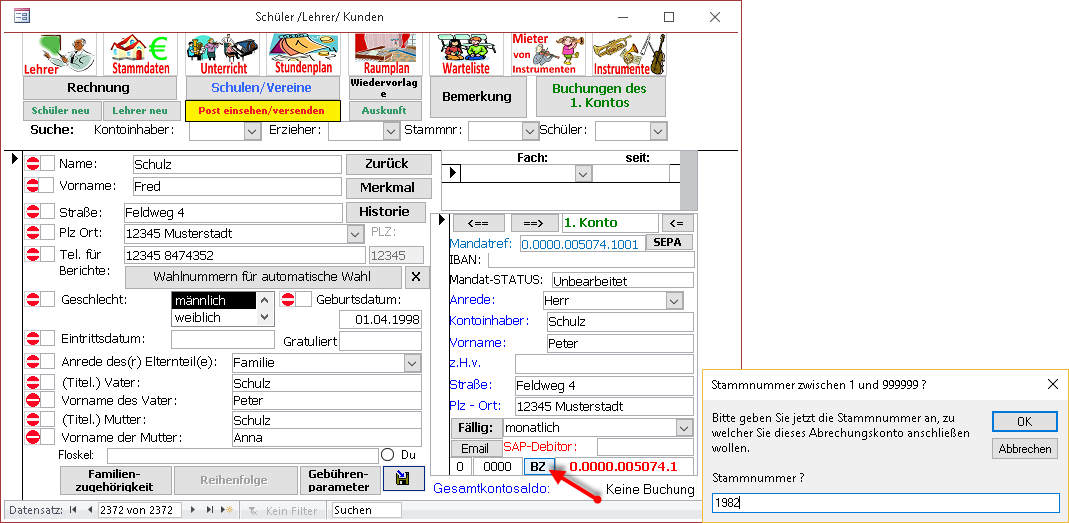1069x523 pixels.
Task: Expand the Fällig monatlich dropdown
Action: tap(683, 428)
